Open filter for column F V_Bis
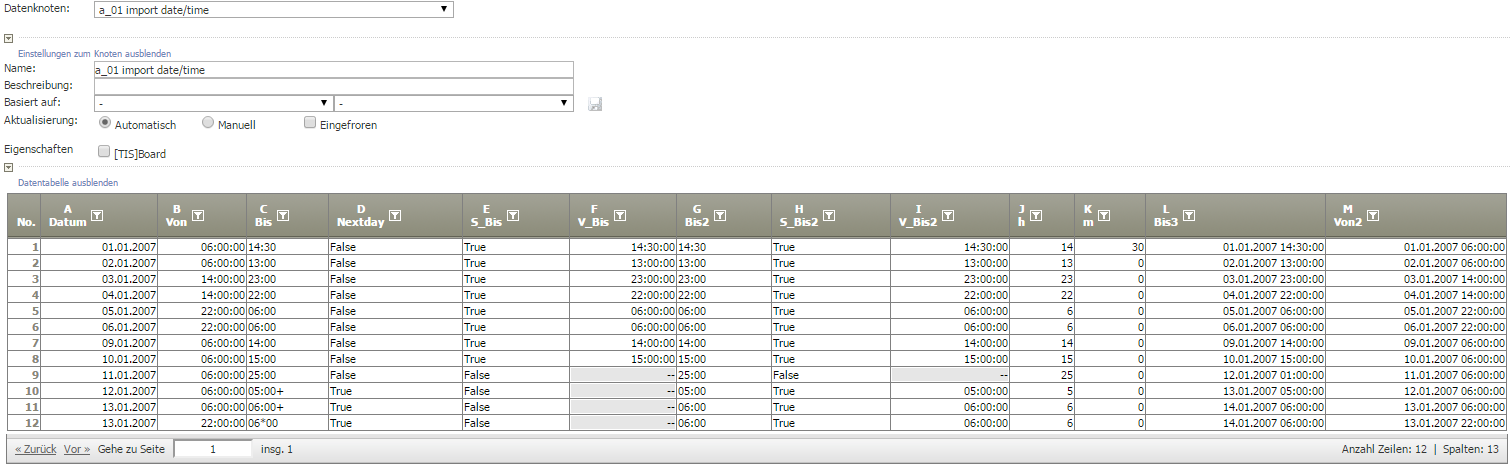1512x468 pixels. click(x=620, y=215)
